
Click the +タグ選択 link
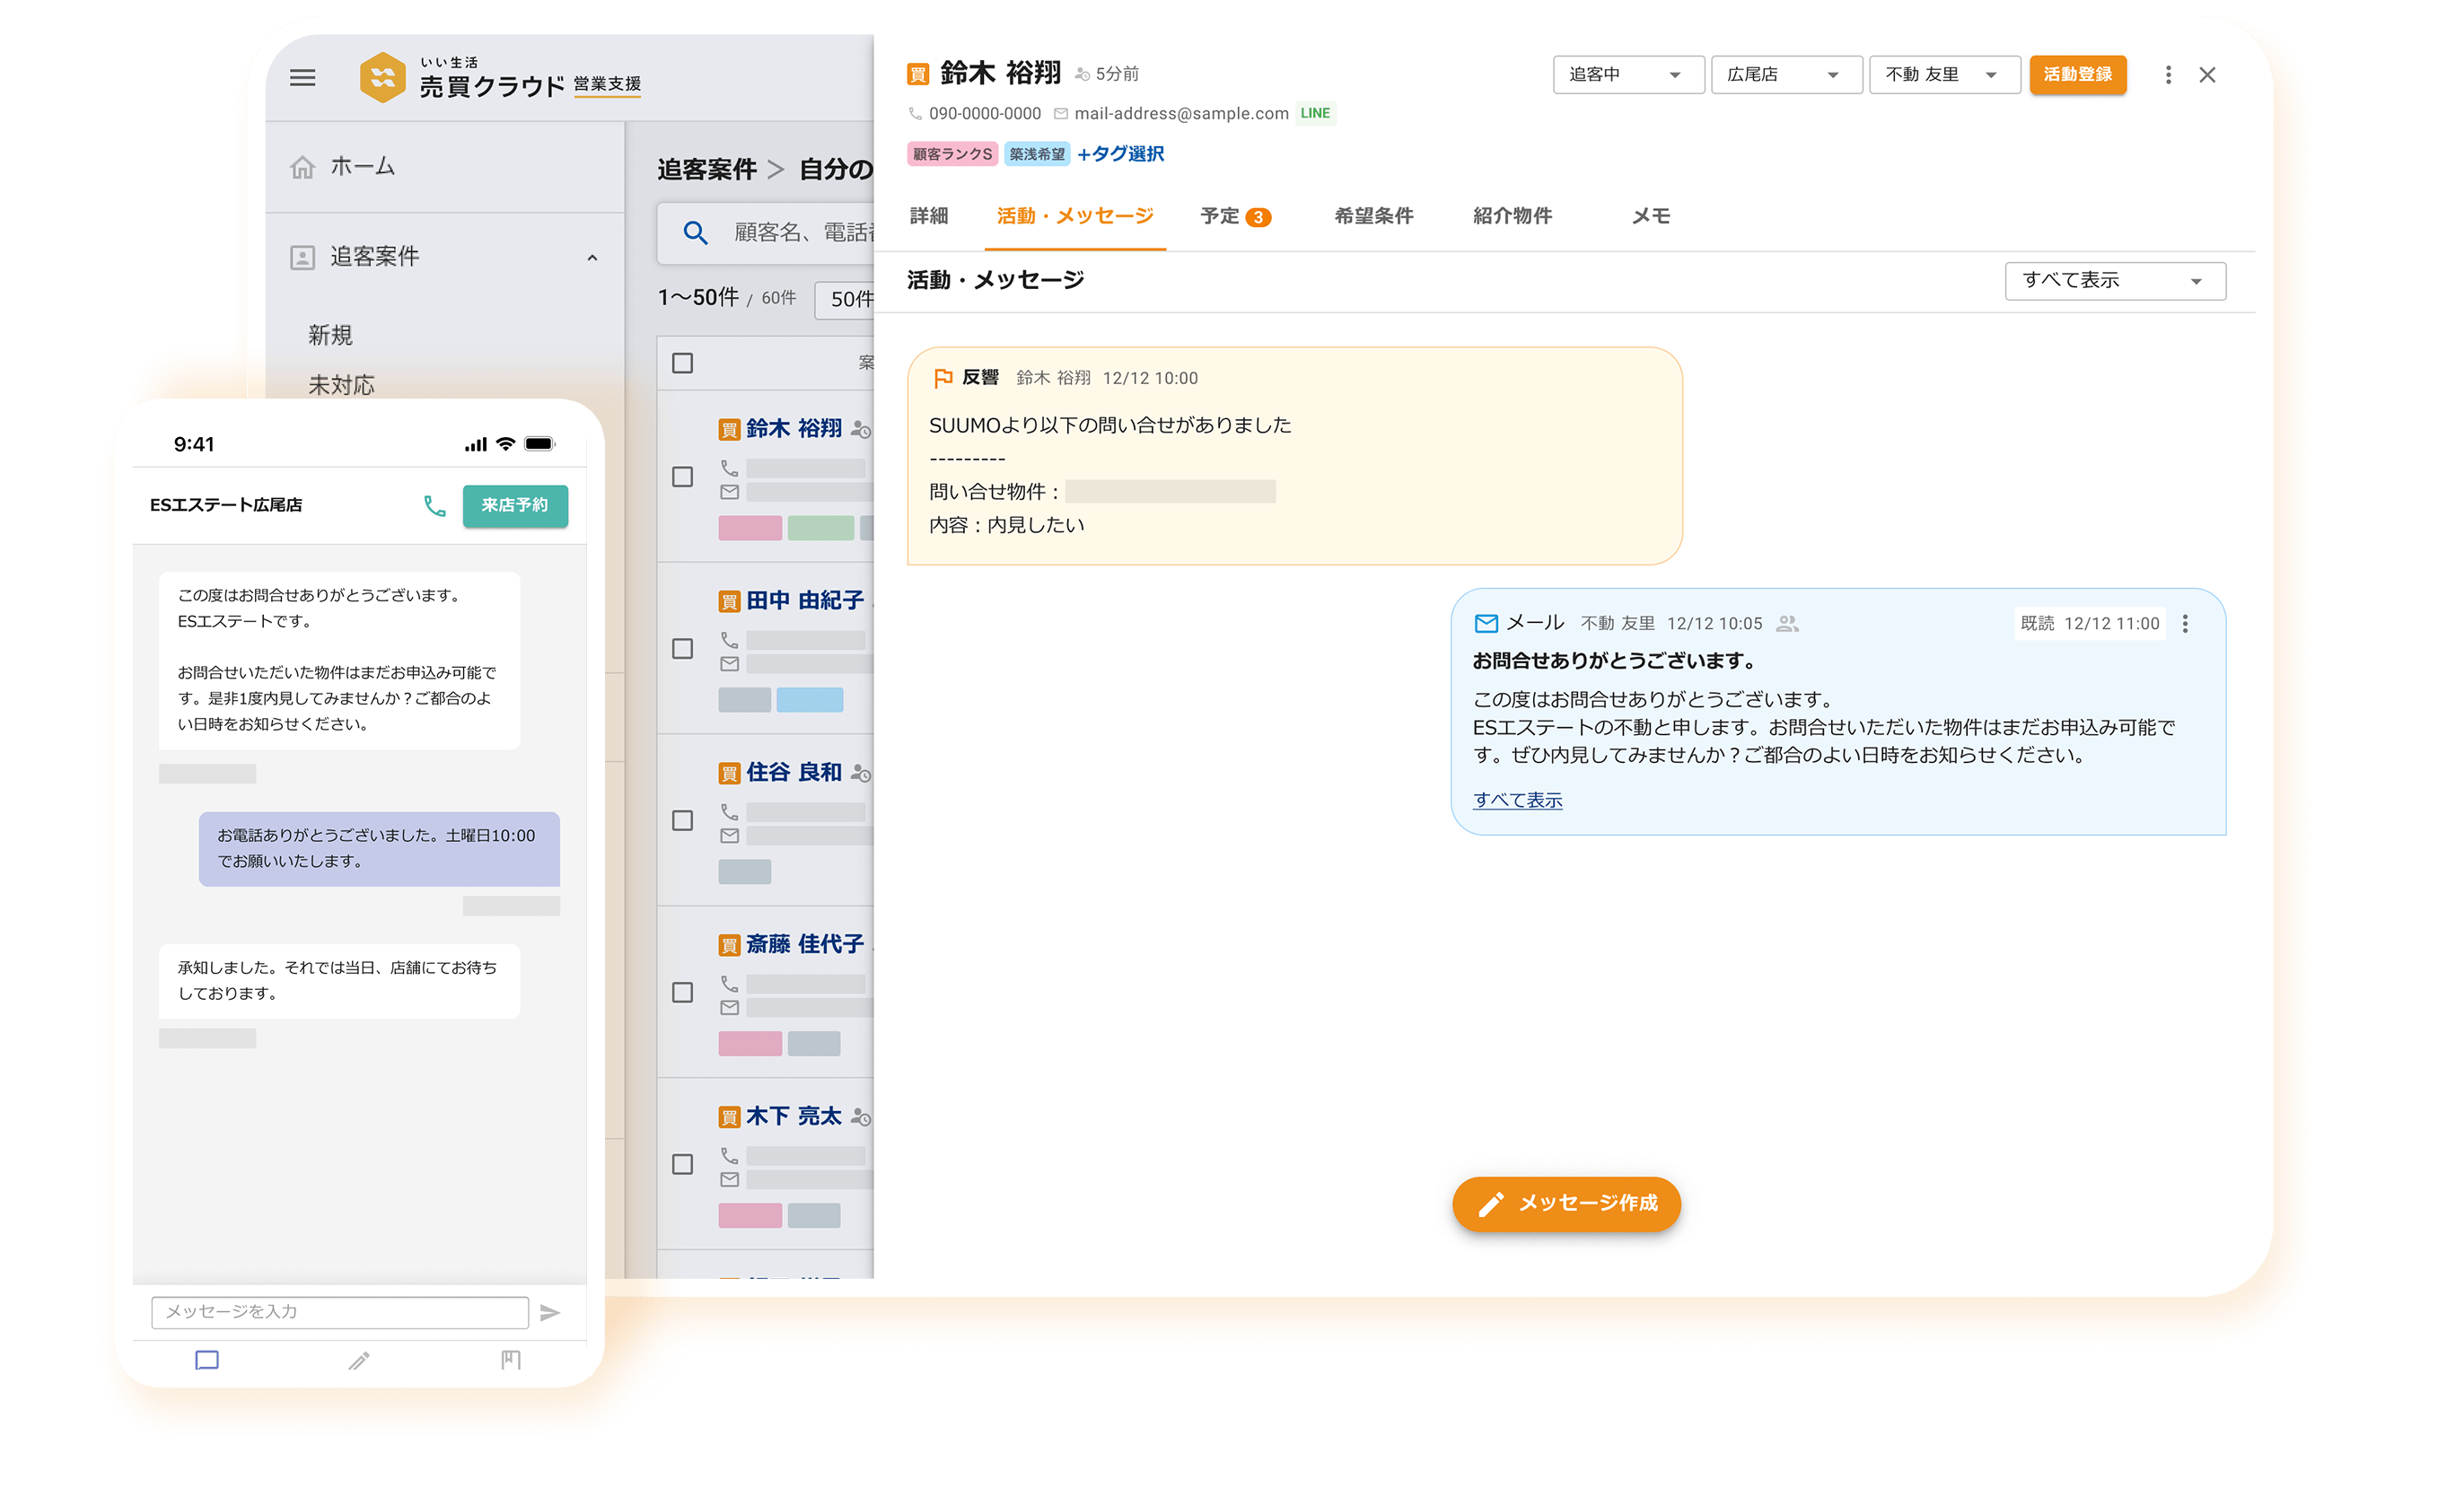tap(1121, 154)
